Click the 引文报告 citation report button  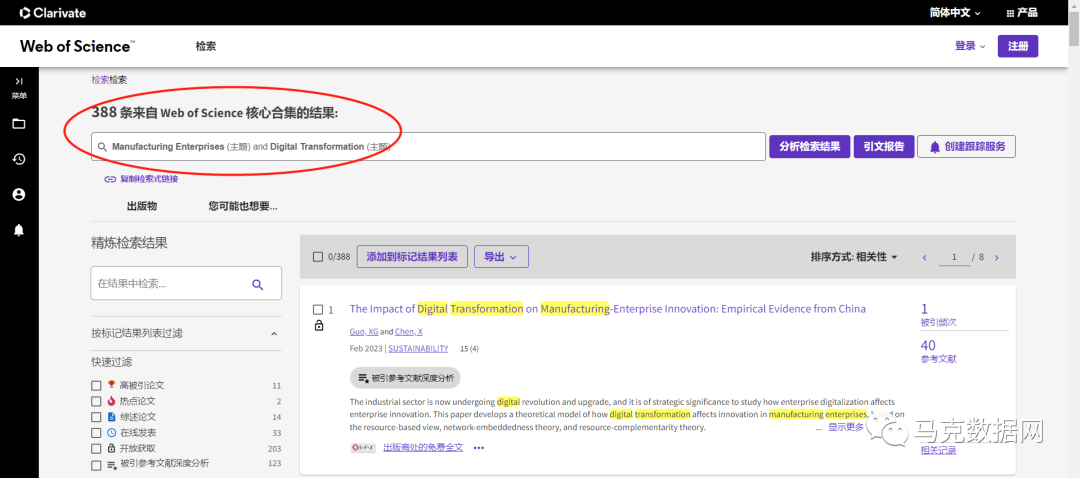click(884, 147)
